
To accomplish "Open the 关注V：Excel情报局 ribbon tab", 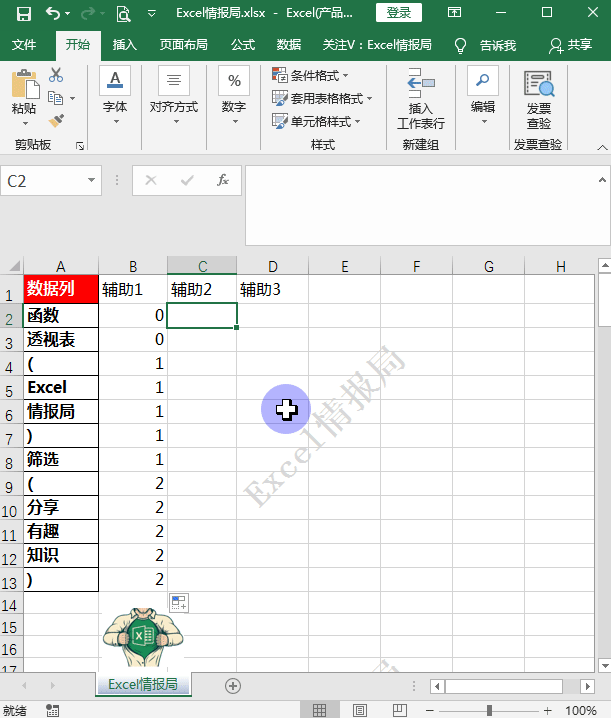I will pos(377,45).
